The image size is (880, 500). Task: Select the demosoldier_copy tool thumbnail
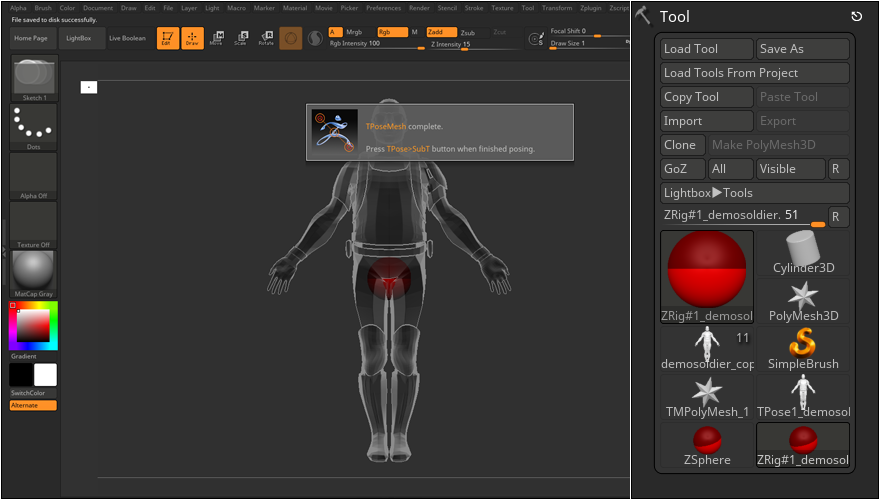pos(707,349)
